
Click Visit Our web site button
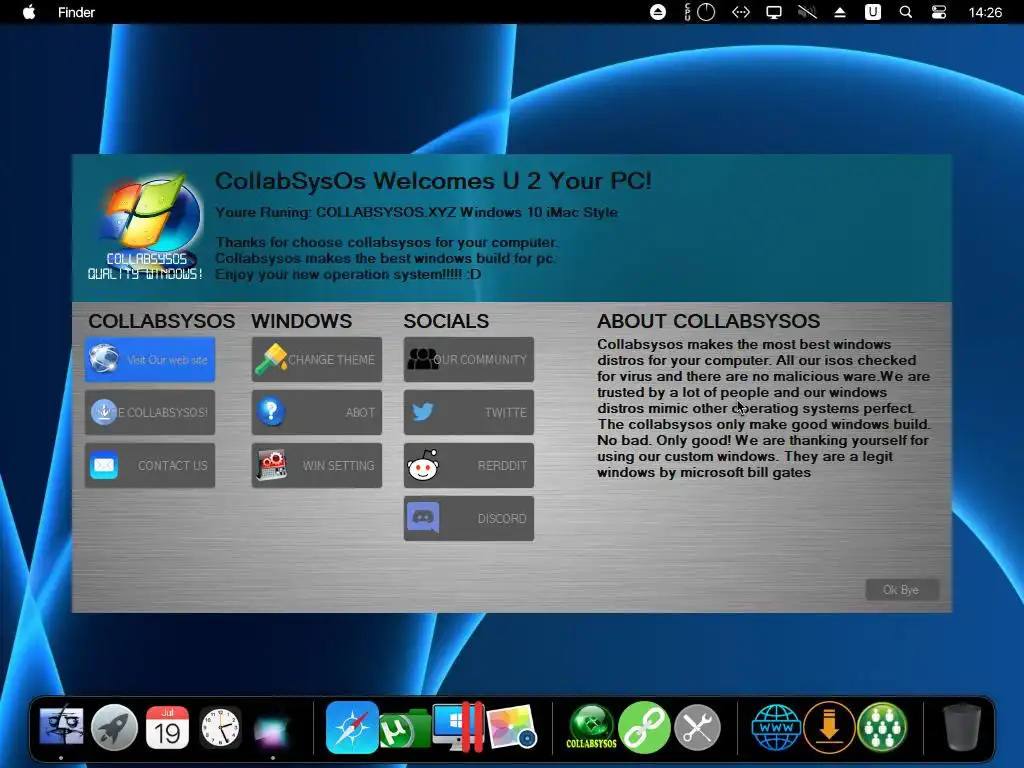150,359
